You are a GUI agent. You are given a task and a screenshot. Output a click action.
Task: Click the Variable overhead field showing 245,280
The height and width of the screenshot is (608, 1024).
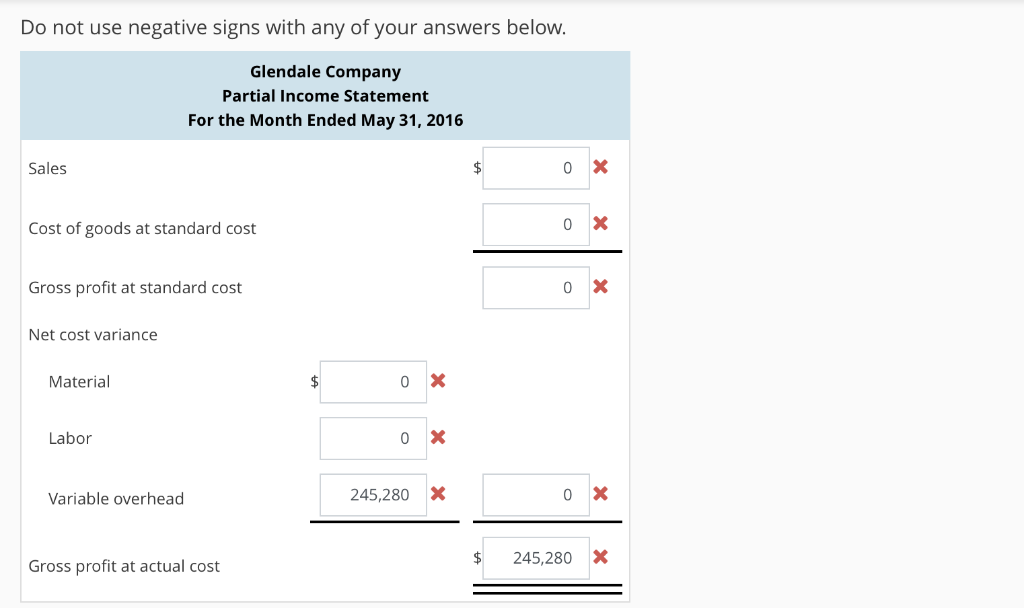pos(372,494)
